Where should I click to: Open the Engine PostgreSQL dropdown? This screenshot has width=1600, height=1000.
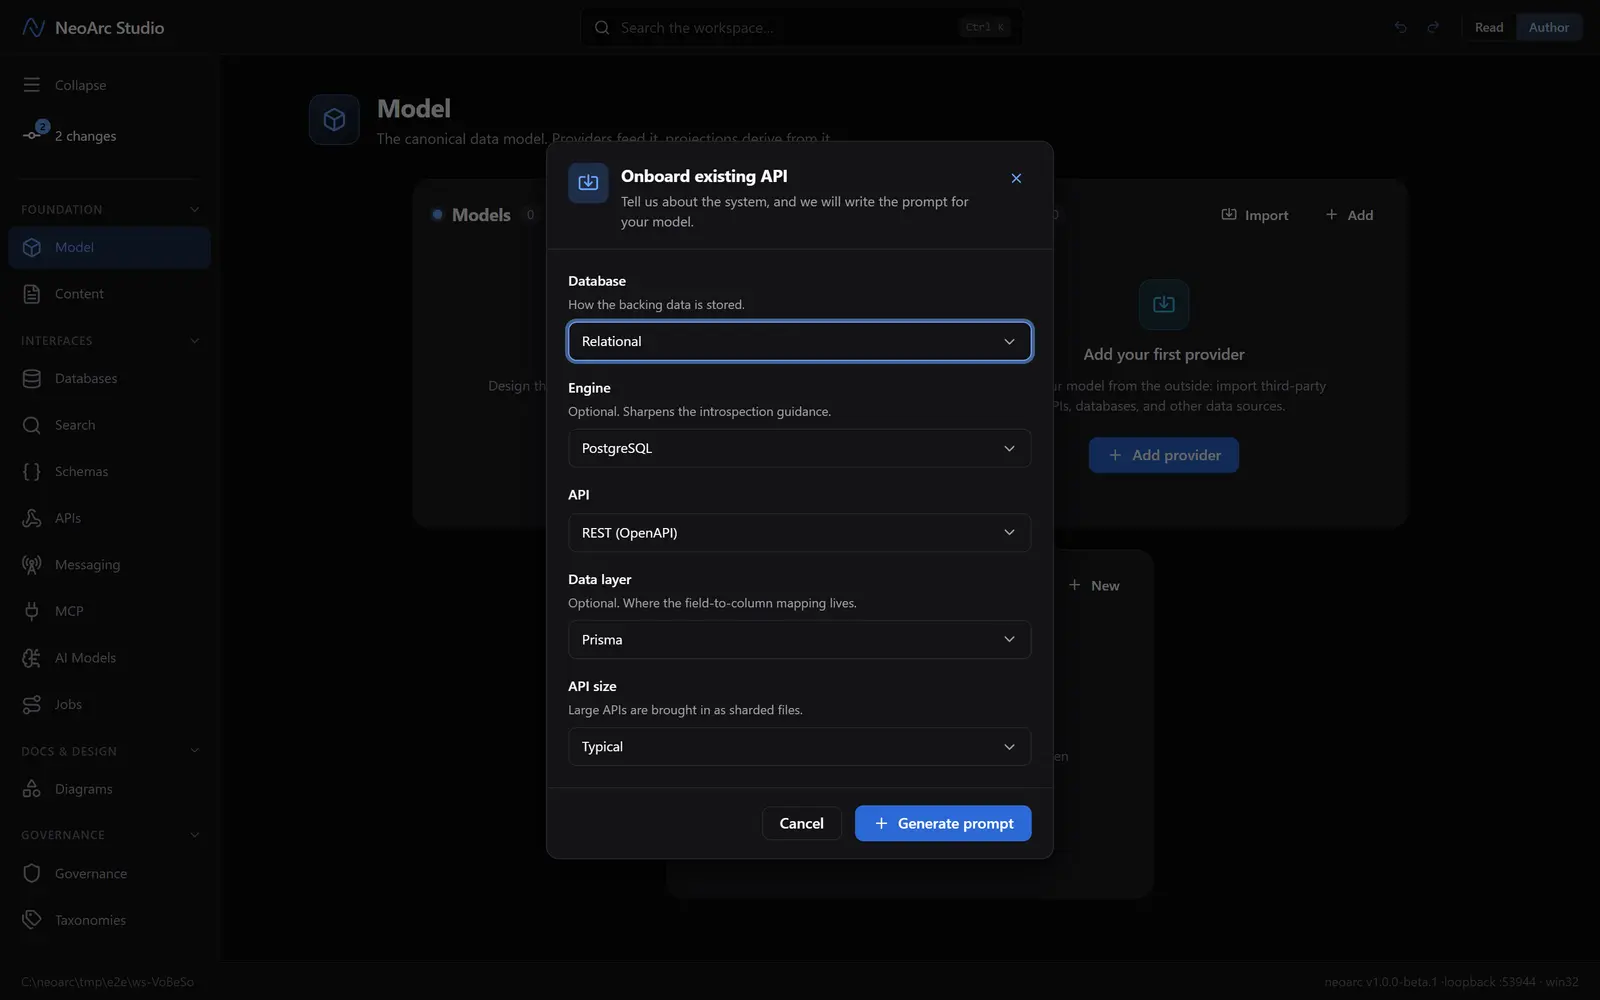(x=800, y=448)
